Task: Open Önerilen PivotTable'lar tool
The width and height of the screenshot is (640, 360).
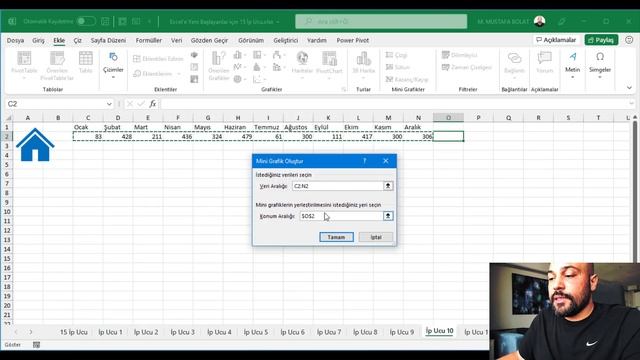Action: (x=57, y=65)
